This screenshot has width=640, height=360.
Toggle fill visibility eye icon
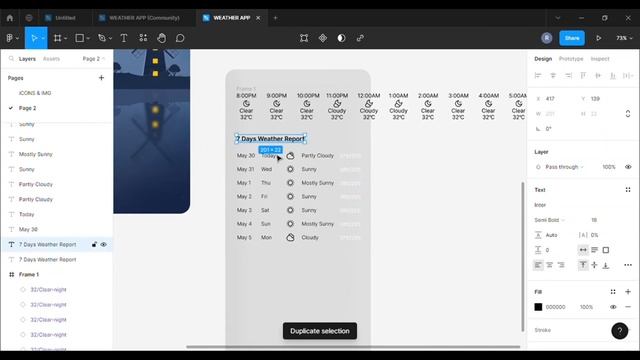pyautogui.click(x=613, y=307)
